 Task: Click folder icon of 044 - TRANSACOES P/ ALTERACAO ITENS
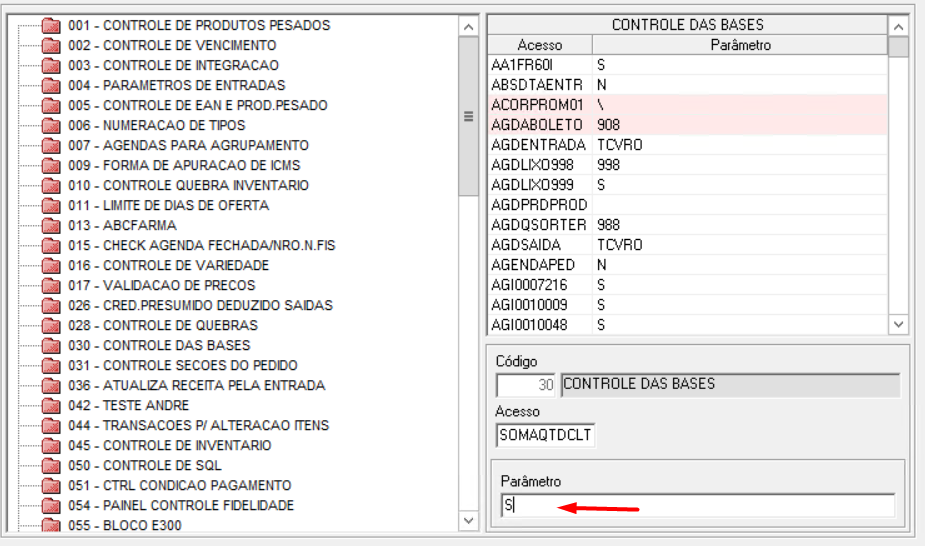51,426
